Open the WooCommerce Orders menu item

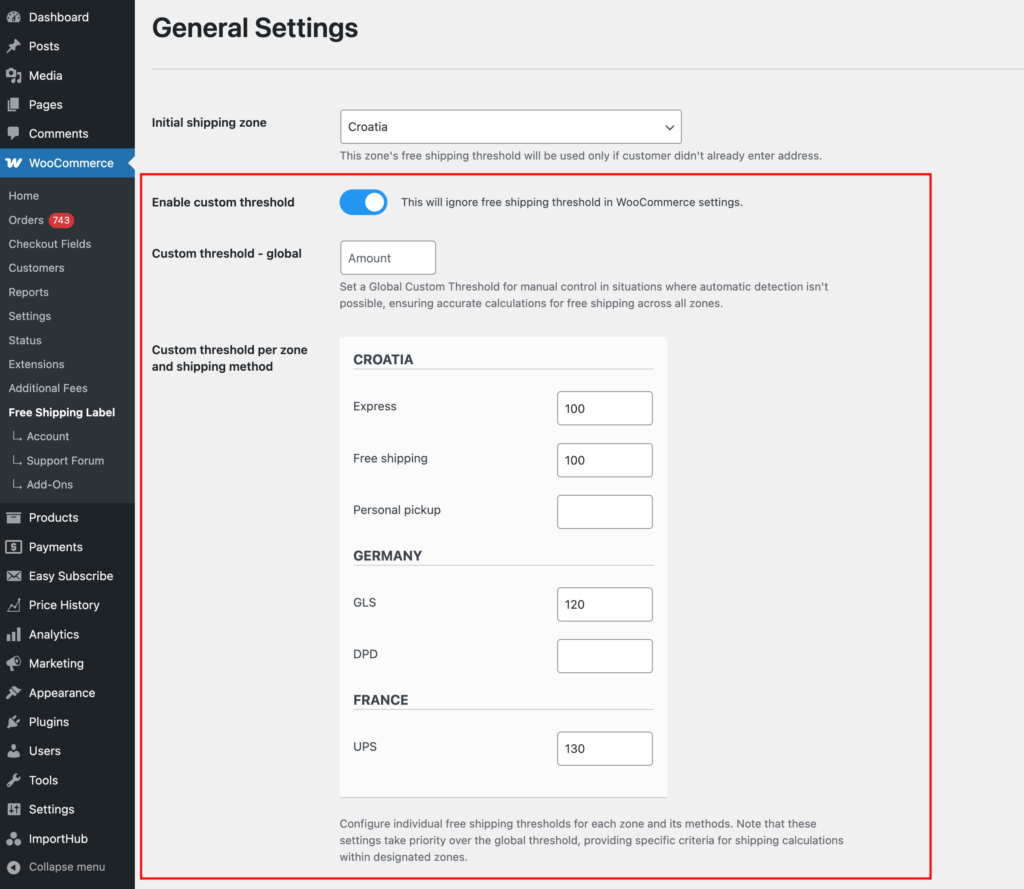(26, 220)
